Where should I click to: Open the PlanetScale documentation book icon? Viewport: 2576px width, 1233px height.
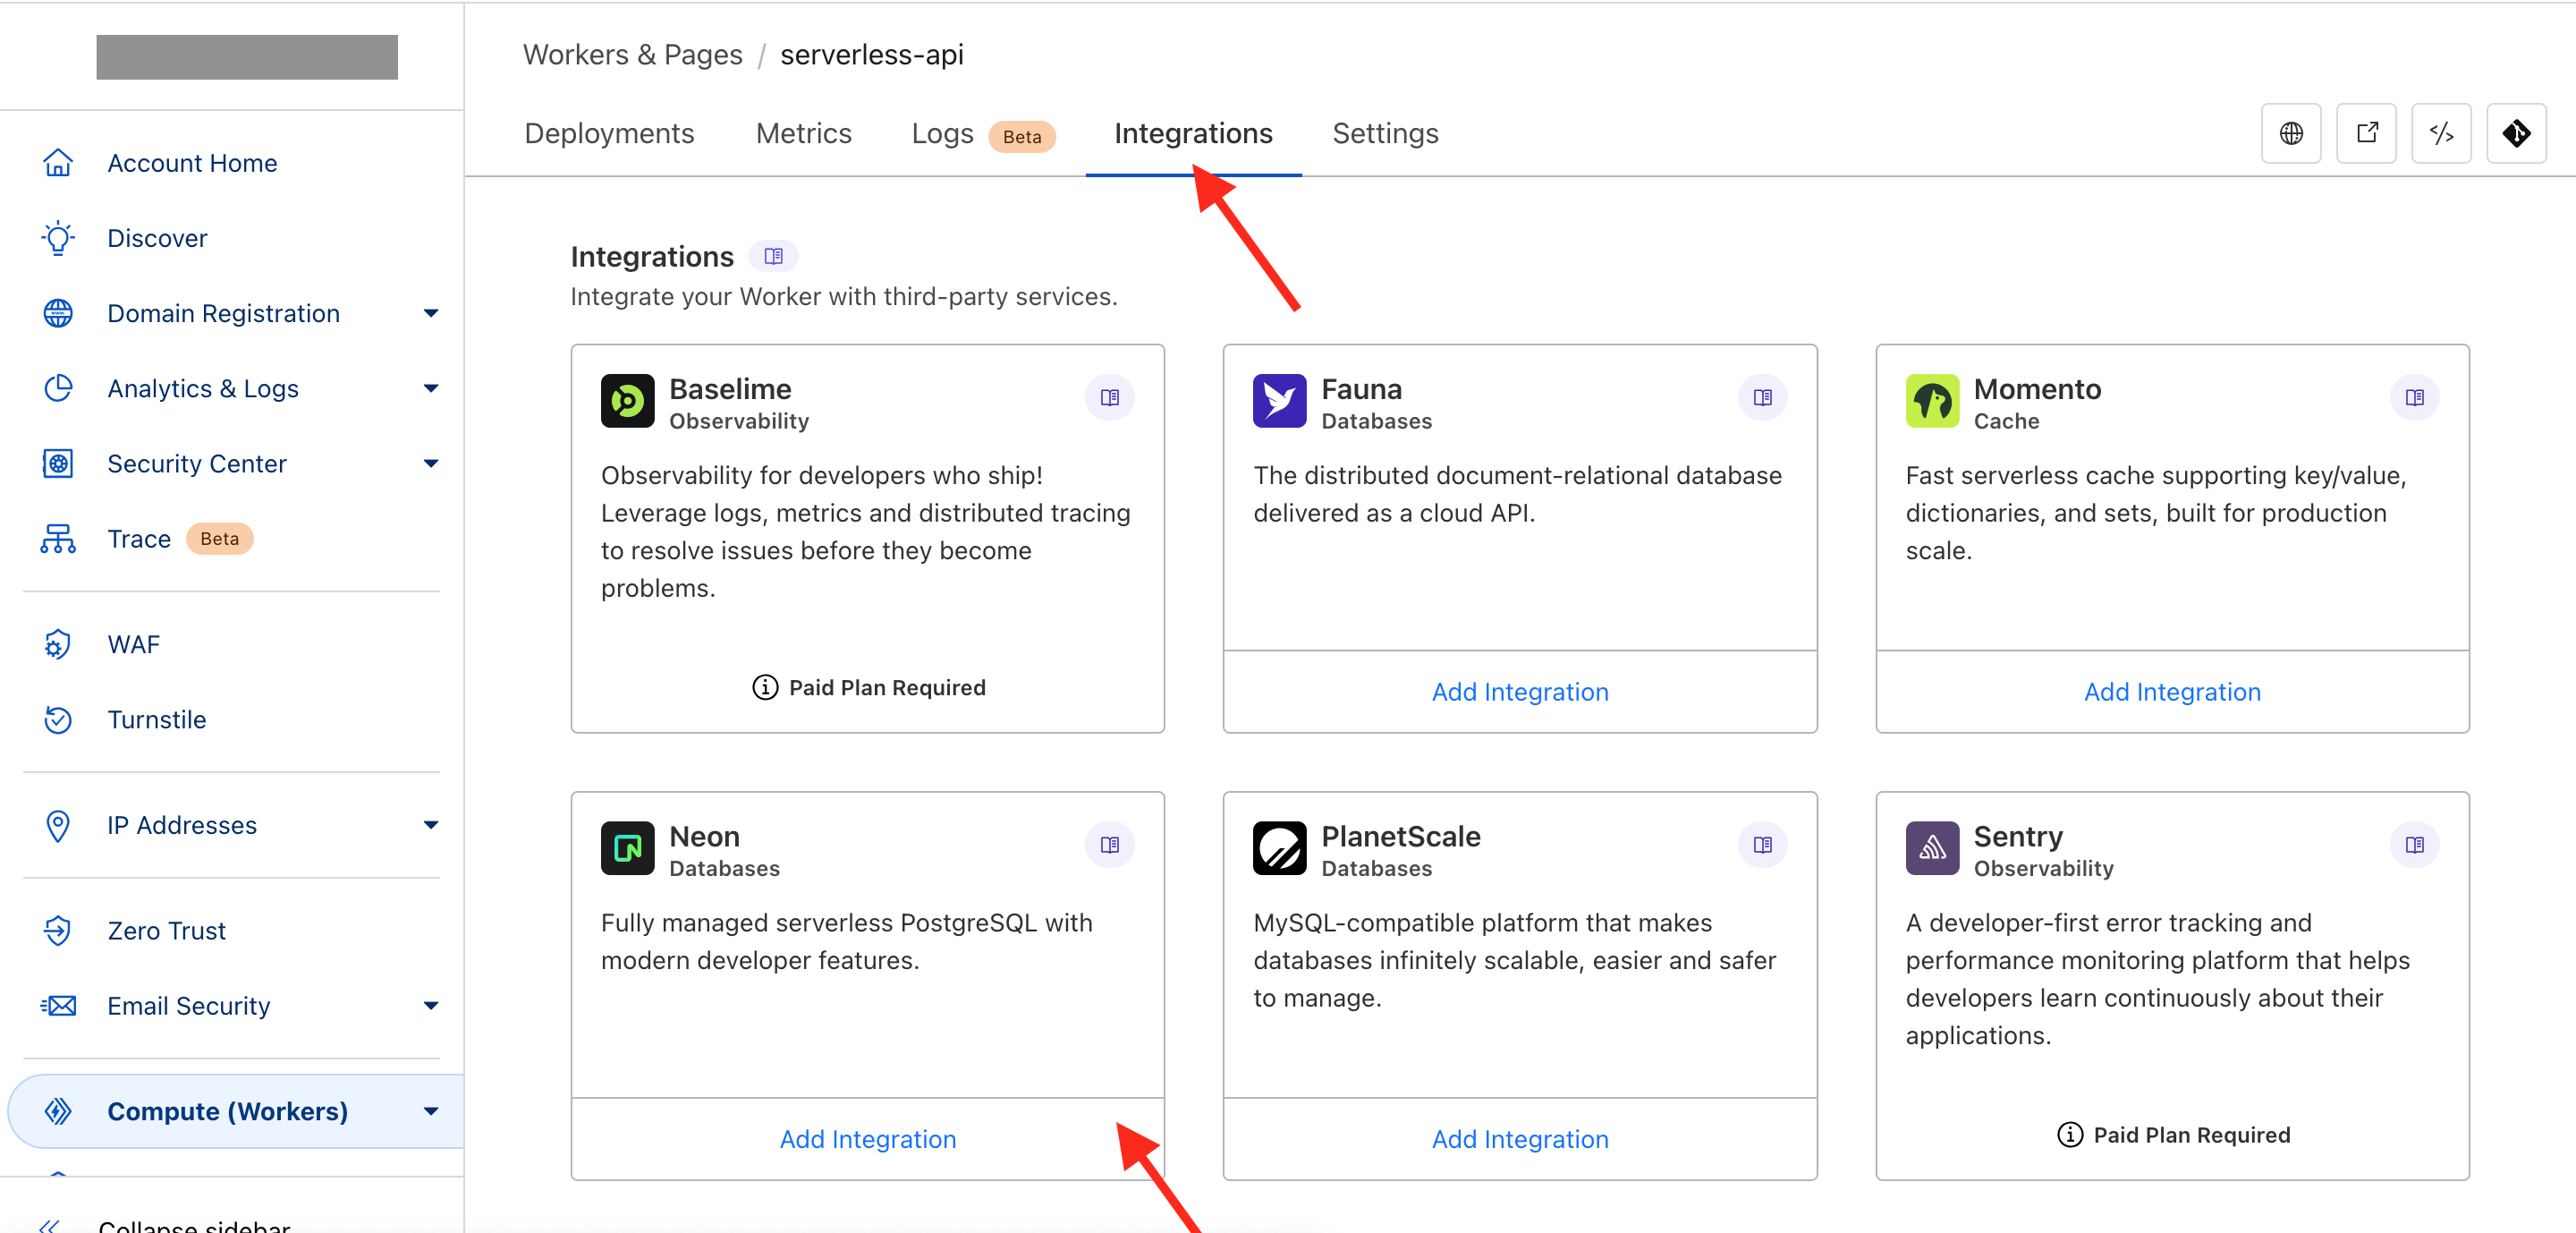pos(1762,844)
